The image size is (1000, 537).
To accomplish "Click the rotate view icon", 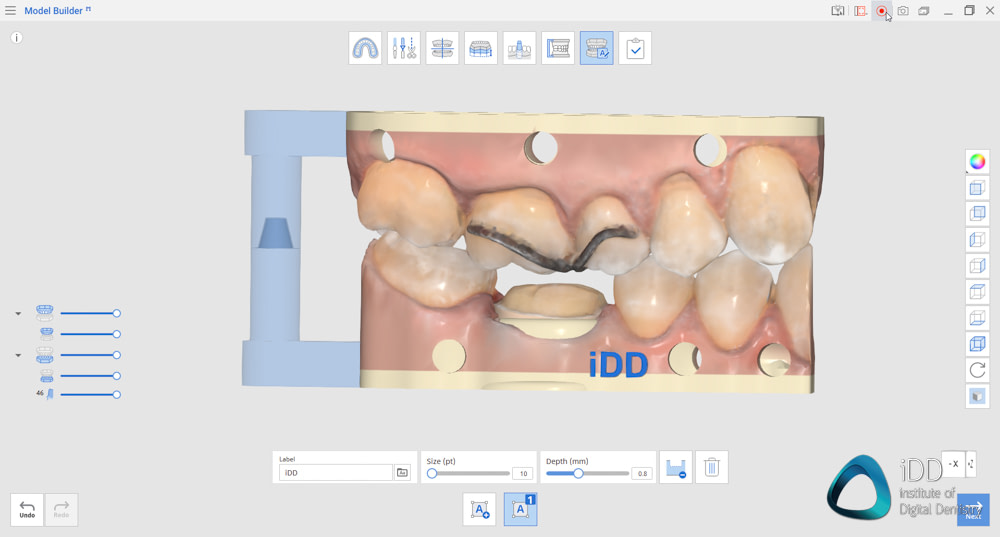I will point(977,370).
